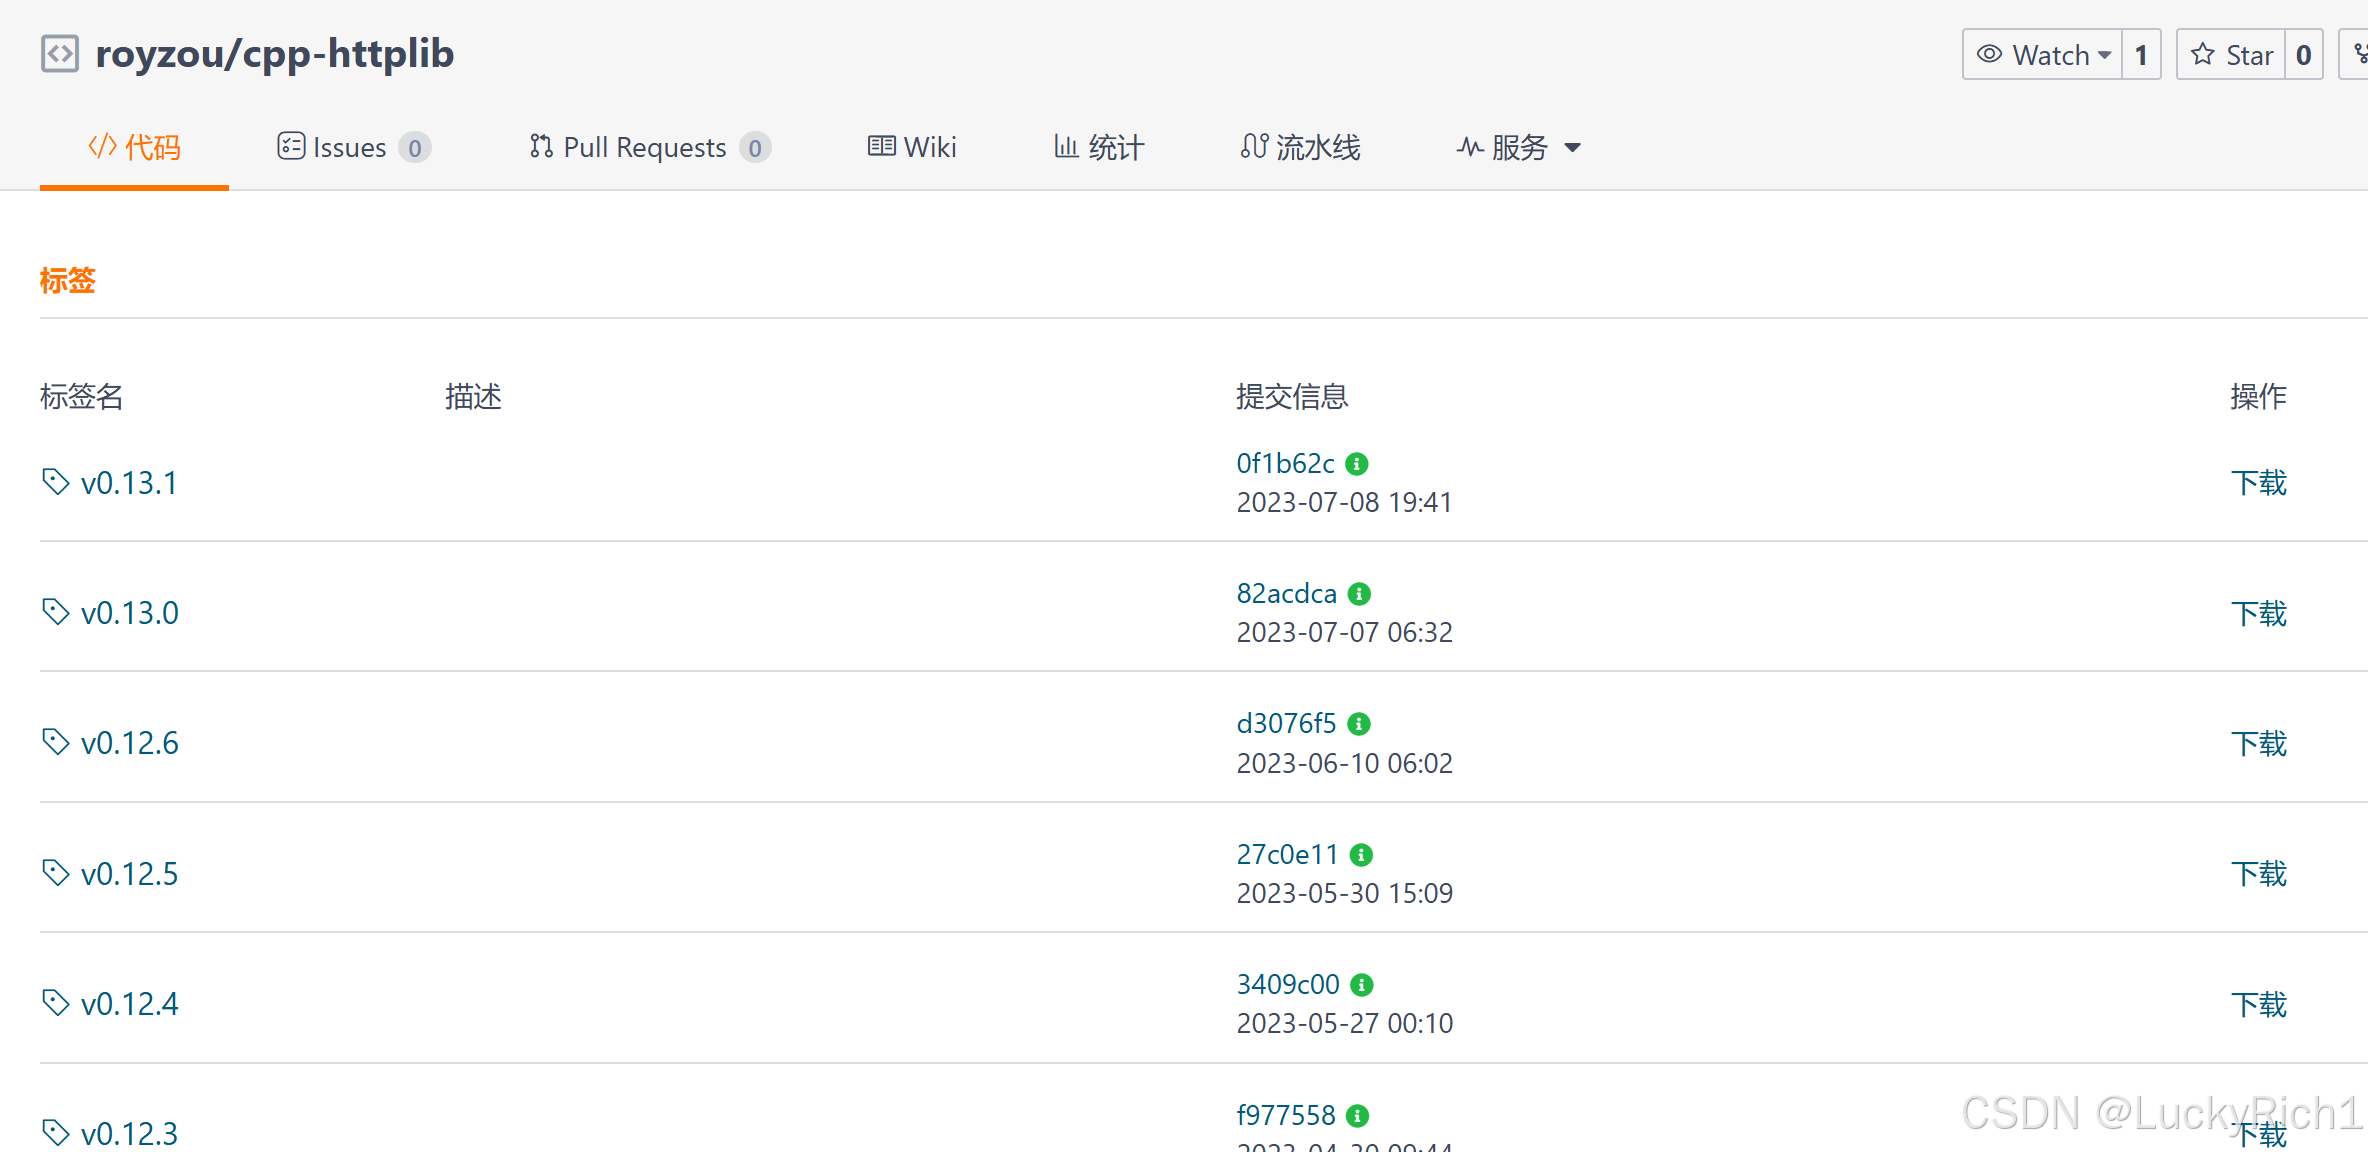The width and height of the screenshot is (2368, 1152).
Task: Download tag v0.12.5 via 下载
Action: click(x=2259, y=874)
